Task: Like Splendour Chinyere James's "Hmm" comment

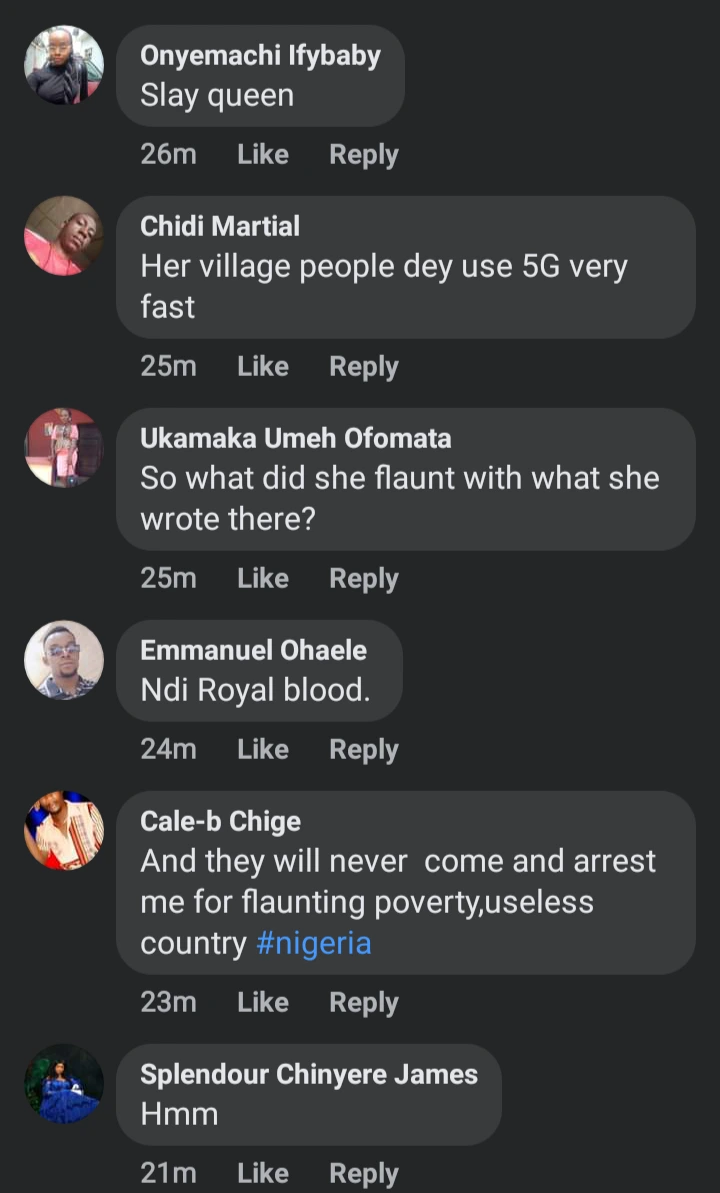Action: click(x=263, y=1174)
